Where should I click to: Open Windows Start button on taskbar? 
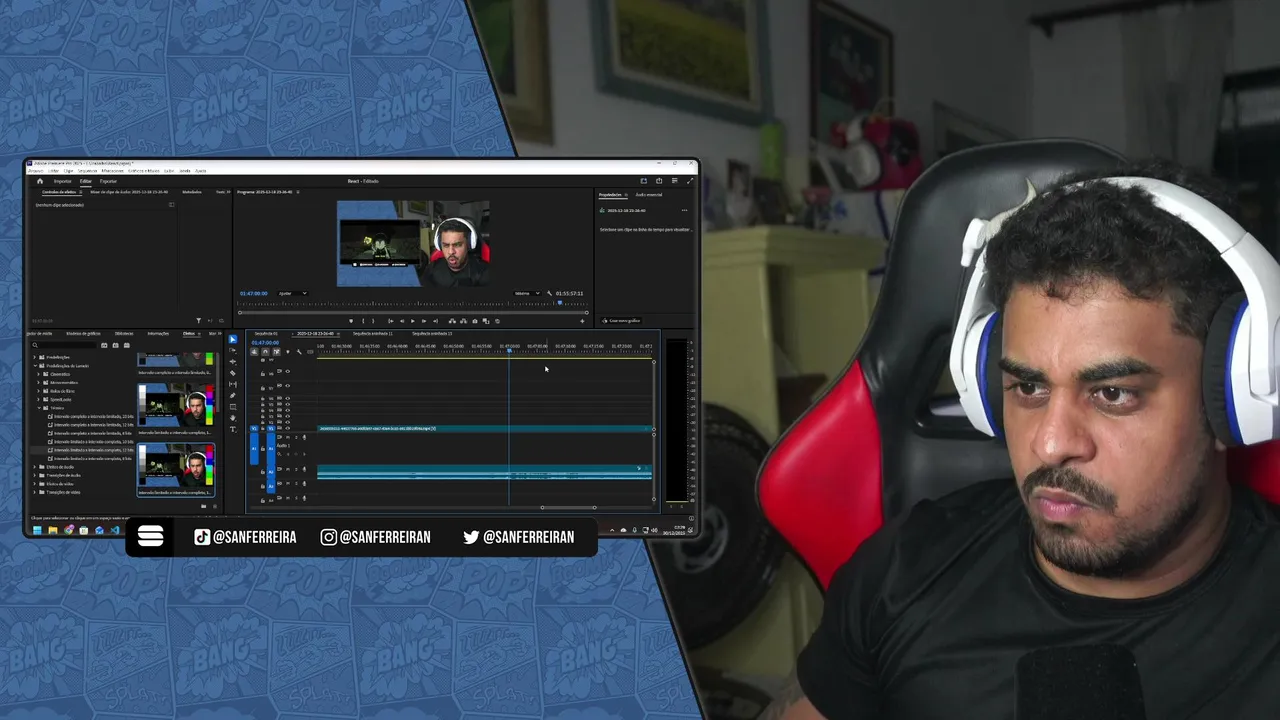coord(37,530)
